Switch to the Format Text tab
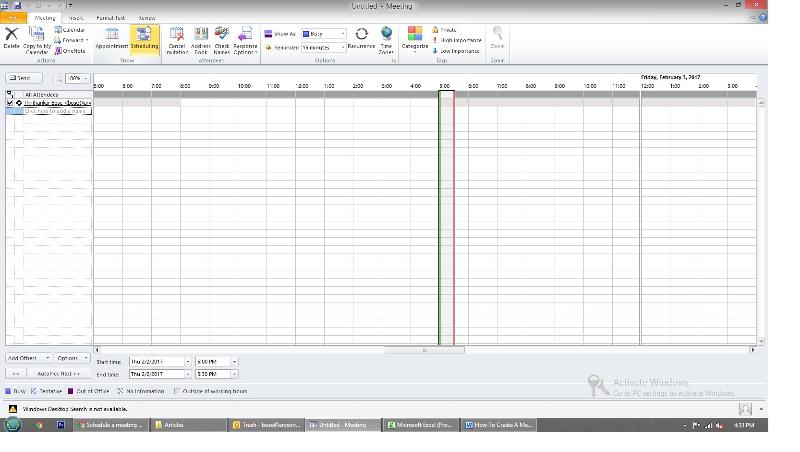The height and width of the screenshot is (452, 800). point(111,18)
